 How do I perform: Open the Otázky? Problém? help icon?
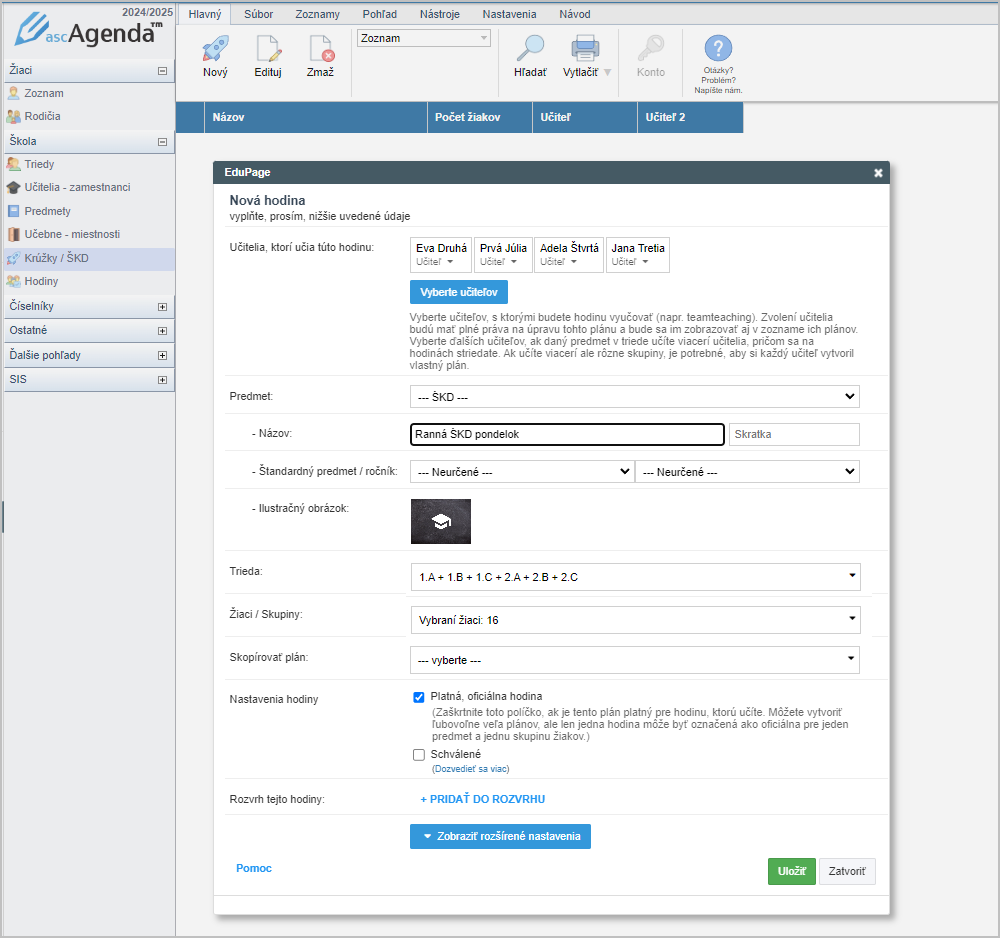pyautogui.click(x=718, y=48)
